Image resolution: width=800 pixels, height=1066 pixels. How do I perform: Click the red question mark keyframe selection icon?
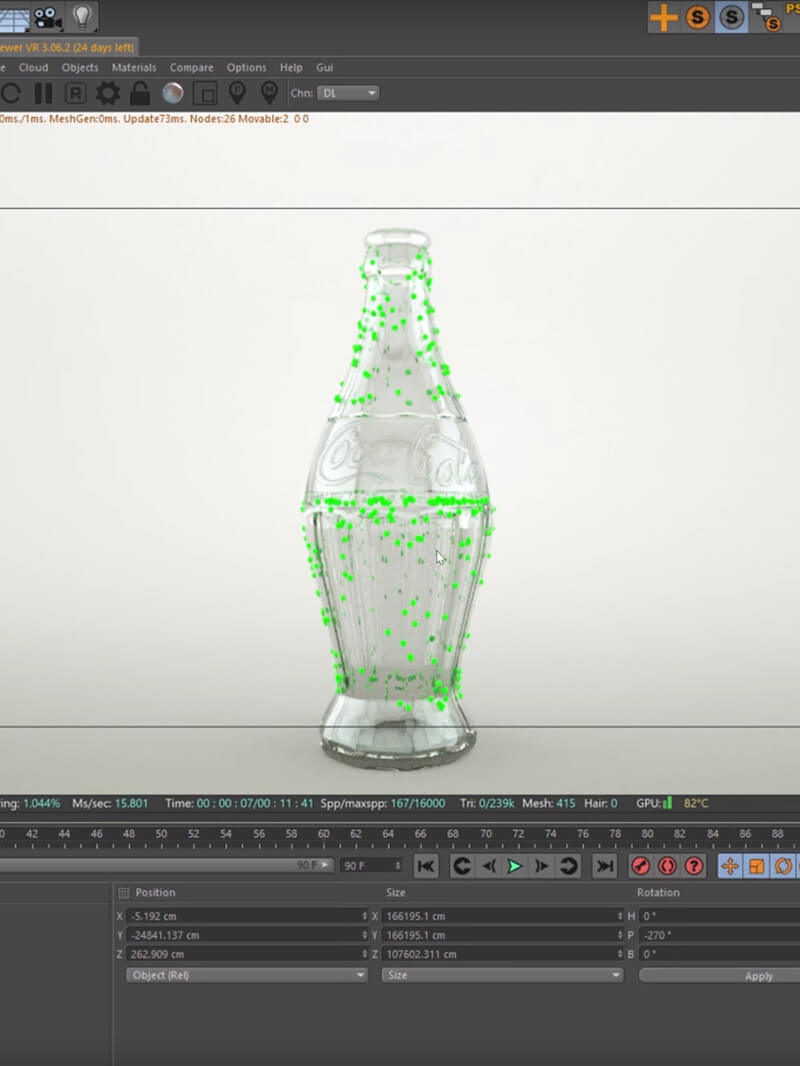[x=693, y=866]
